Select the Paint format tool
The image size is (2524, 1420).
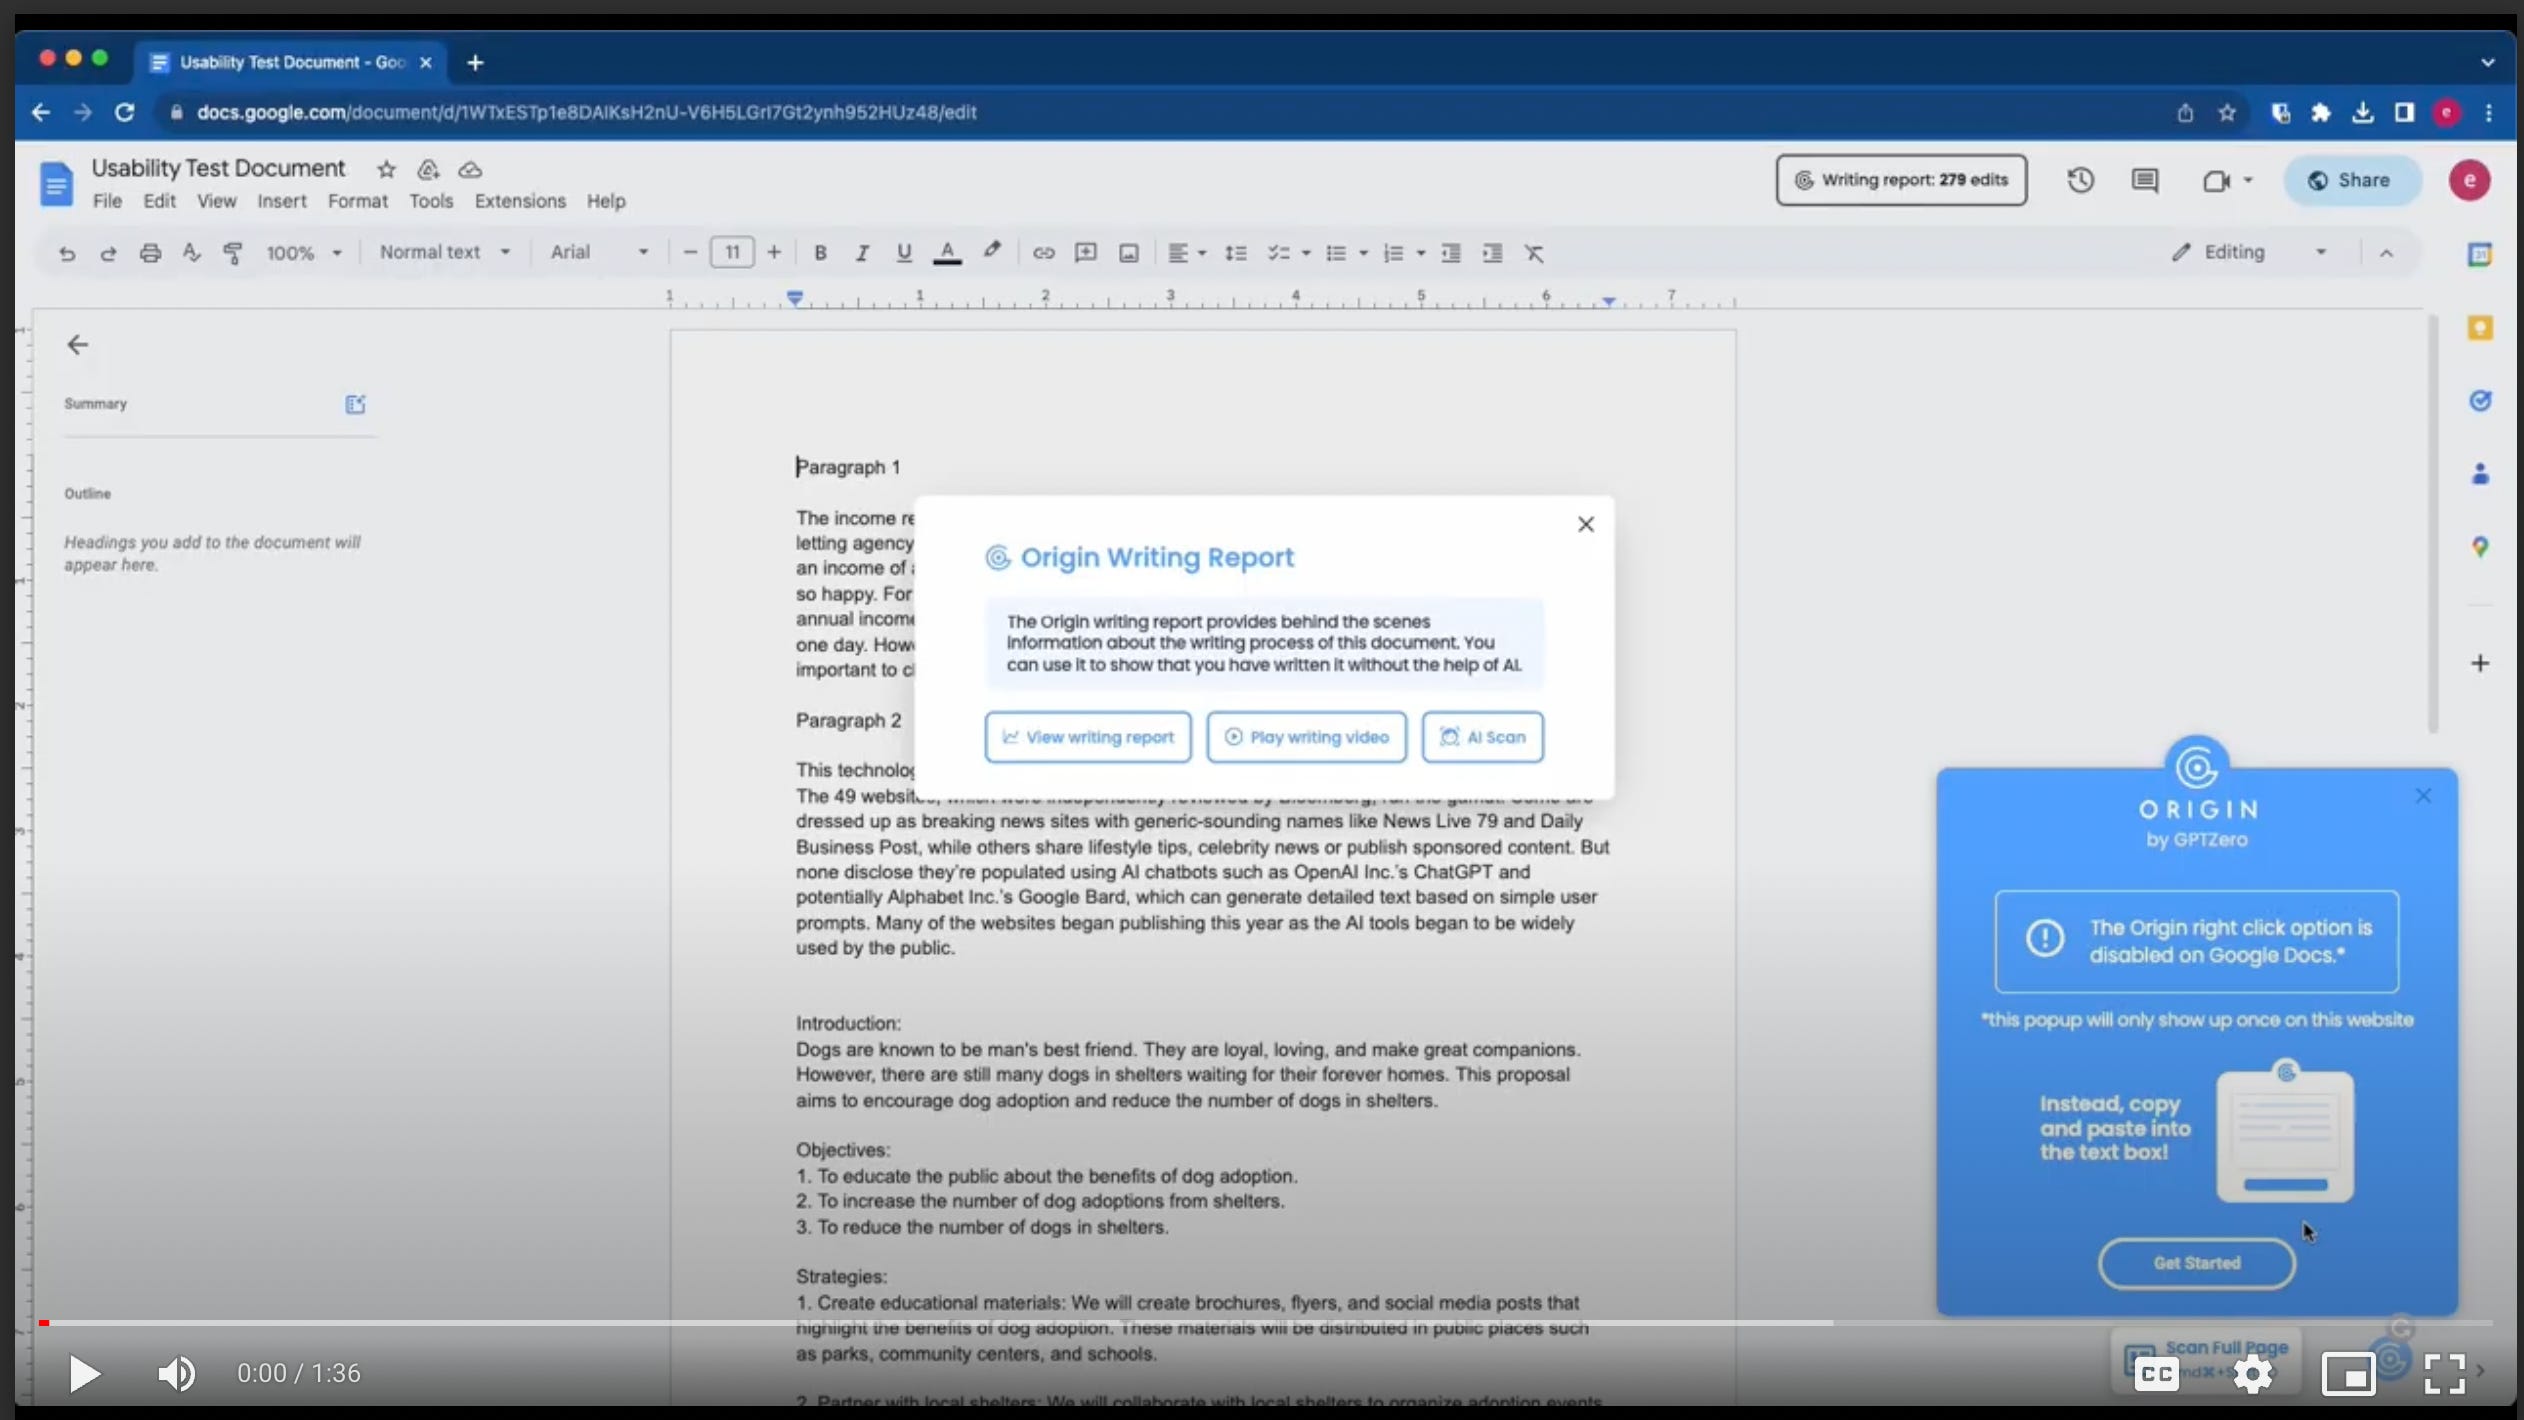click(233, 253)
